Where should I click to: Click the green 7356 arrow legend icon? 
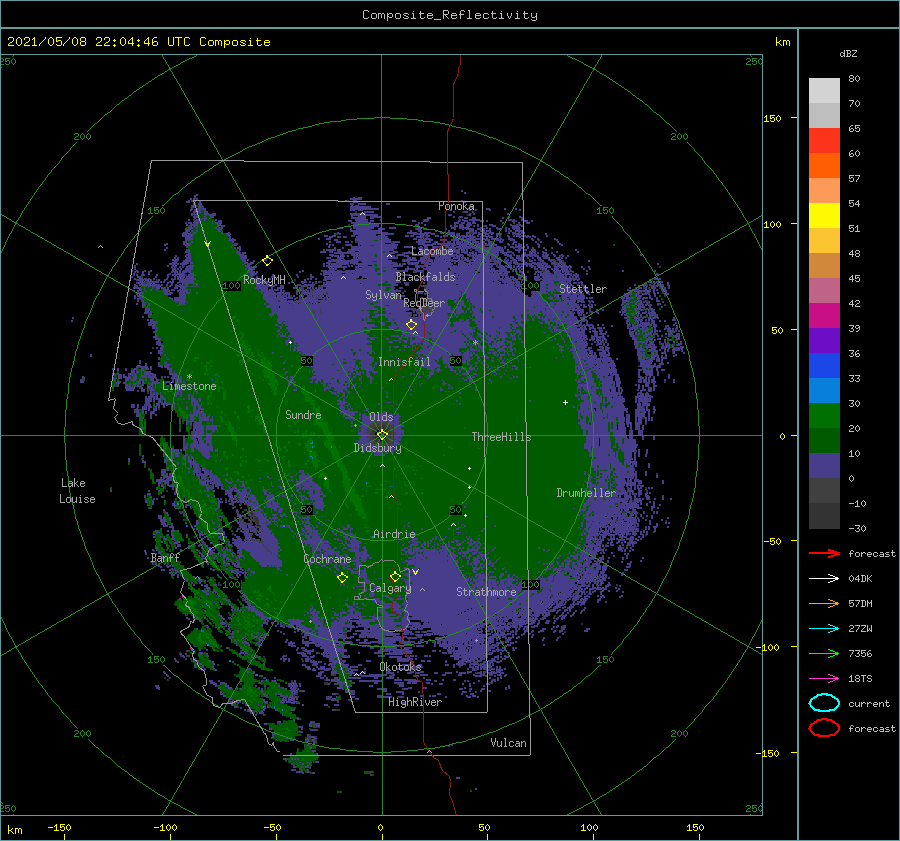[x=824, y=653]
